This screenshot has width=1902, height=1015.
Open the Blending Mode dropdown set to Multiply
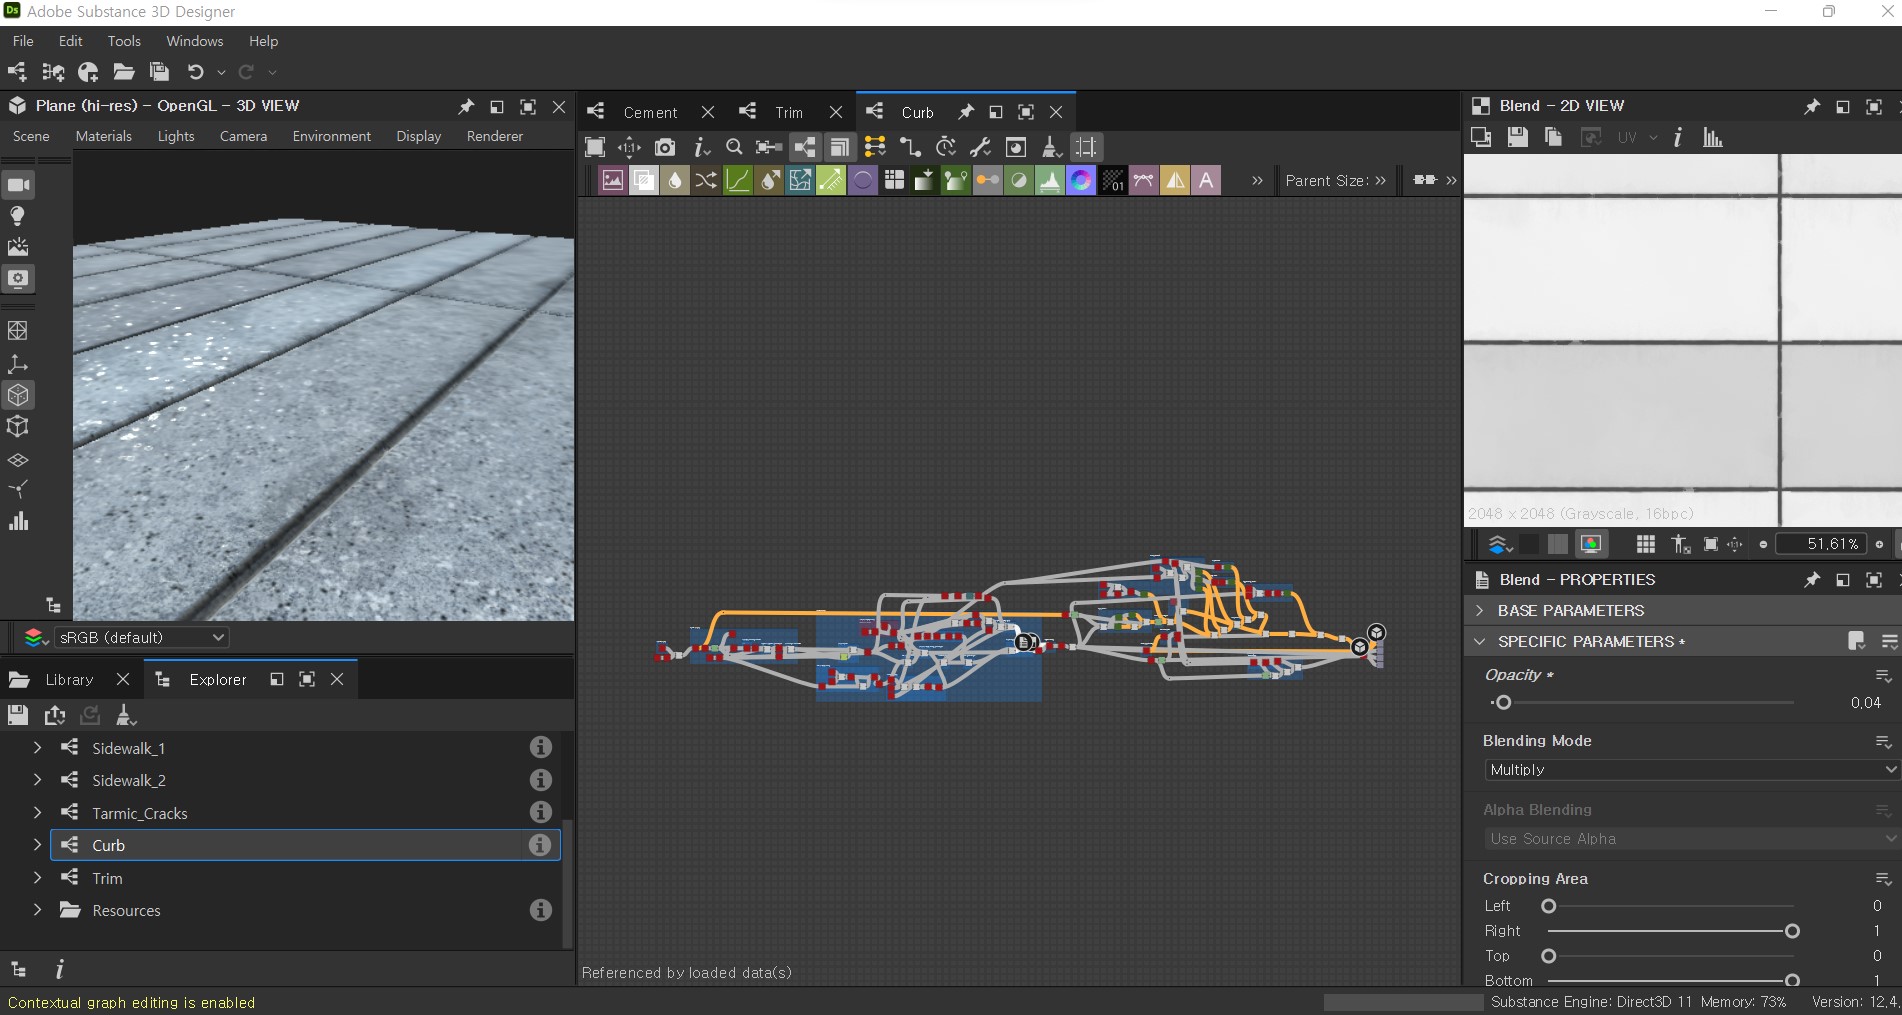[1689, 770]
